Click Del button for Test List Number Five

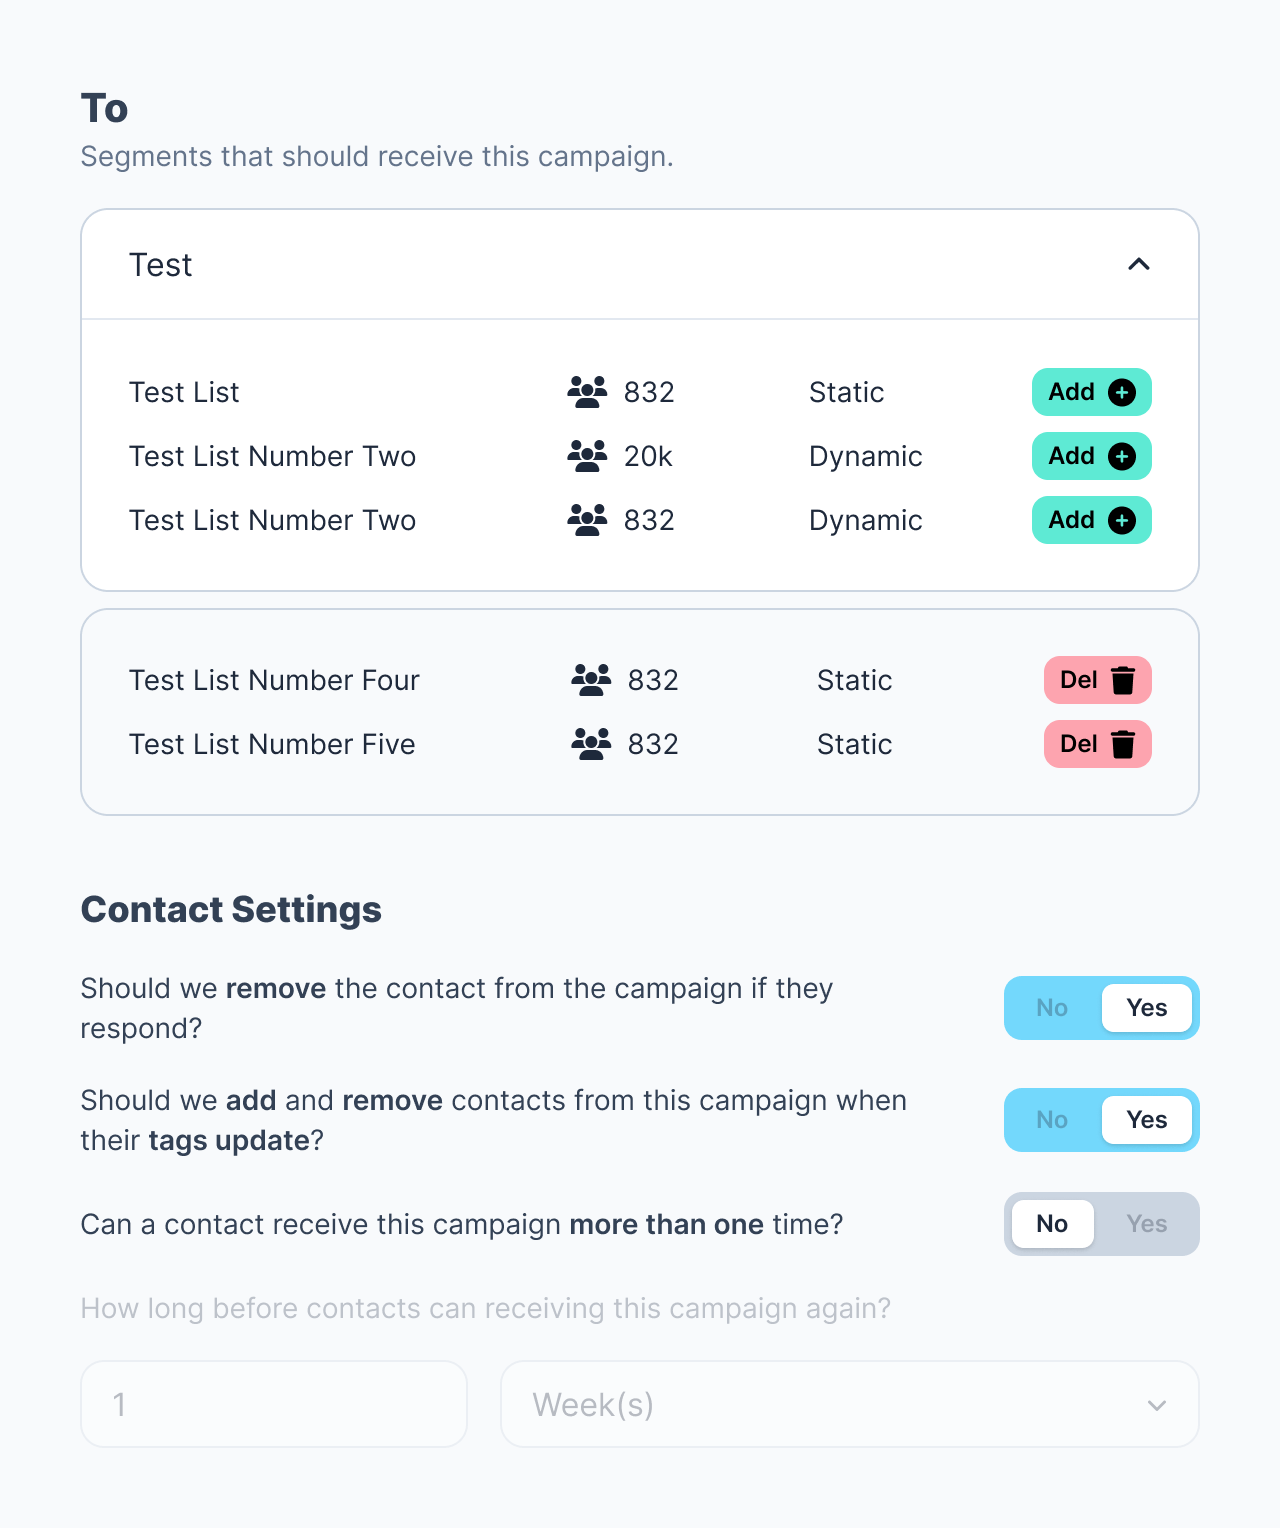[x=1097, y=744]
